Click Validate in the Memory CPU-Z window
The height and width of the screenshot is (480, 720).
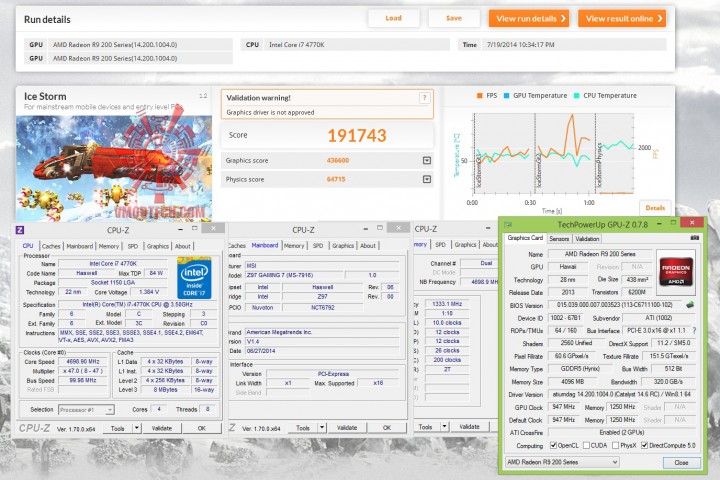[x=469, y=427]
